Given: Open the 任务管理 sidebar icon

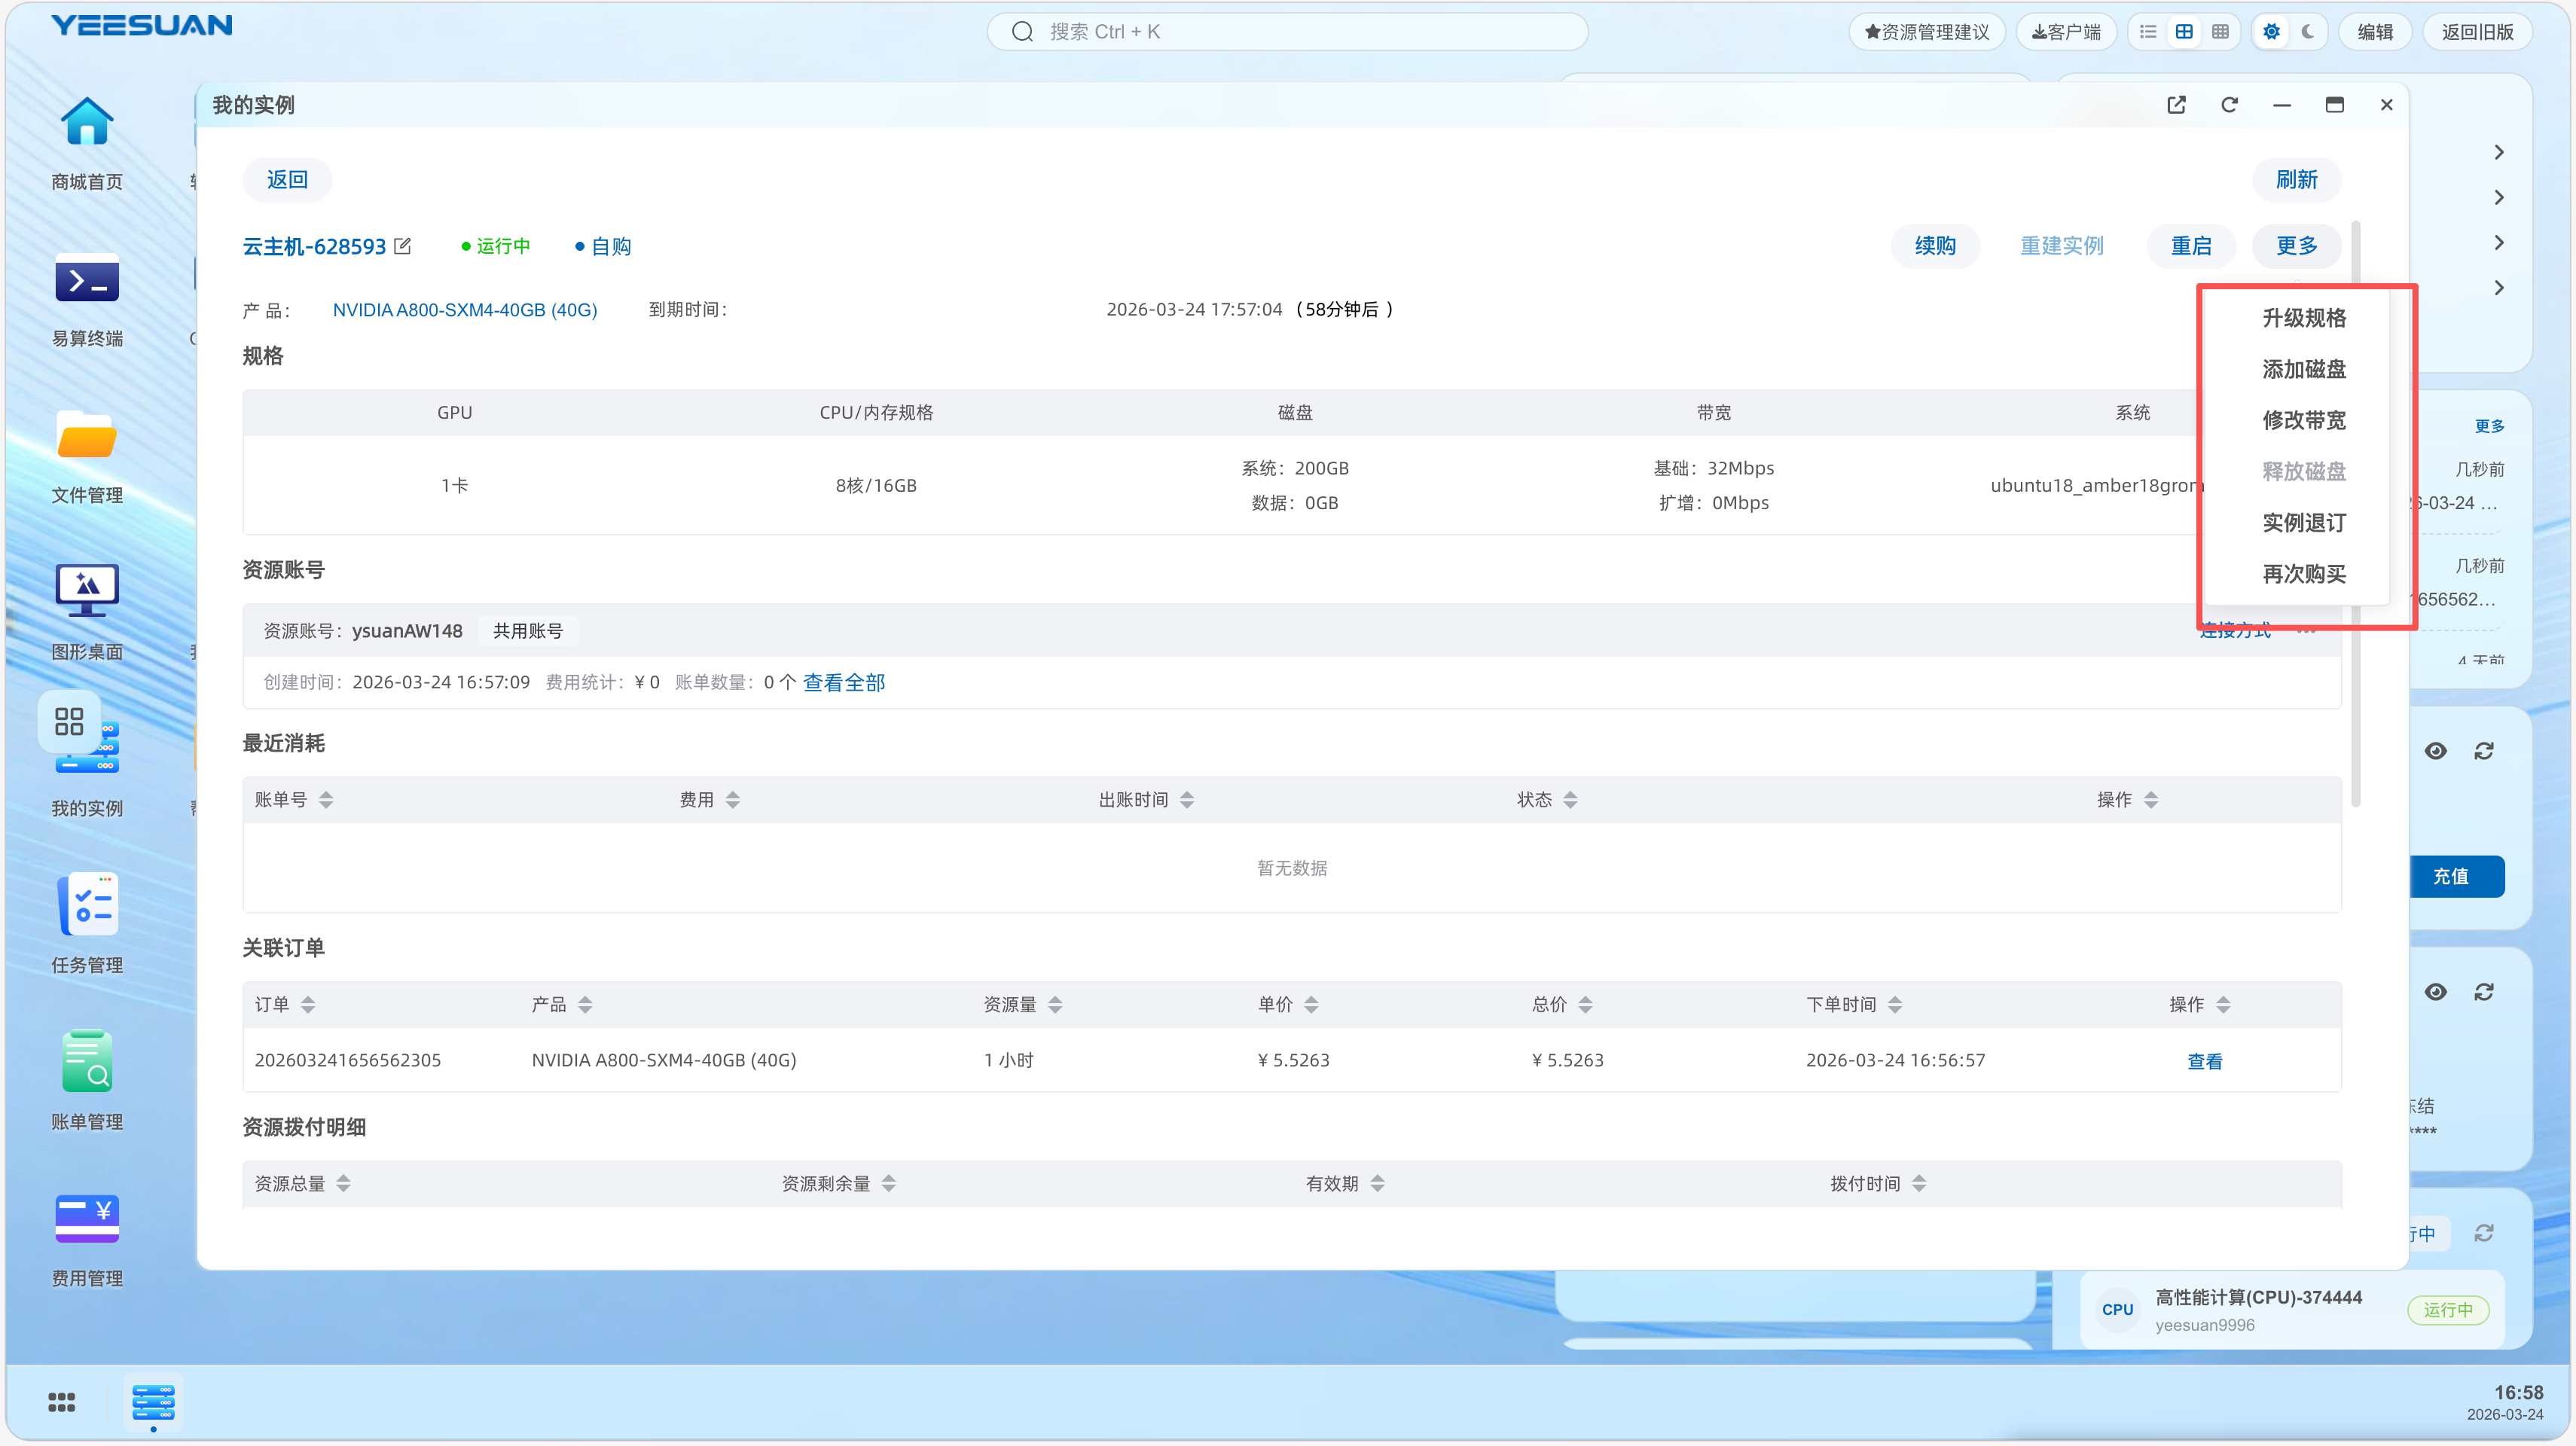Looking at the screenshot, I should (x=87, y=905).
